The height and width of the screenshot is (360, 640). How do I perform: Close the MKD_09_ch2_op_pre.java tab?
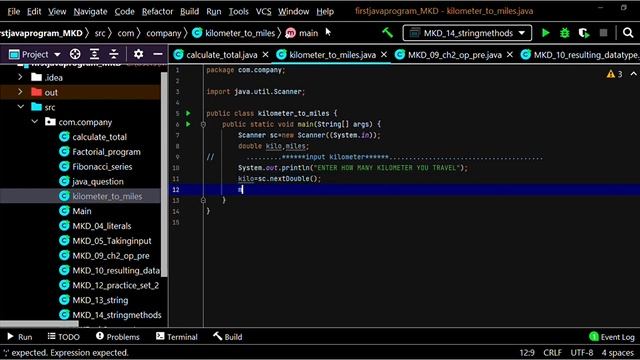(x=509, y=54)
